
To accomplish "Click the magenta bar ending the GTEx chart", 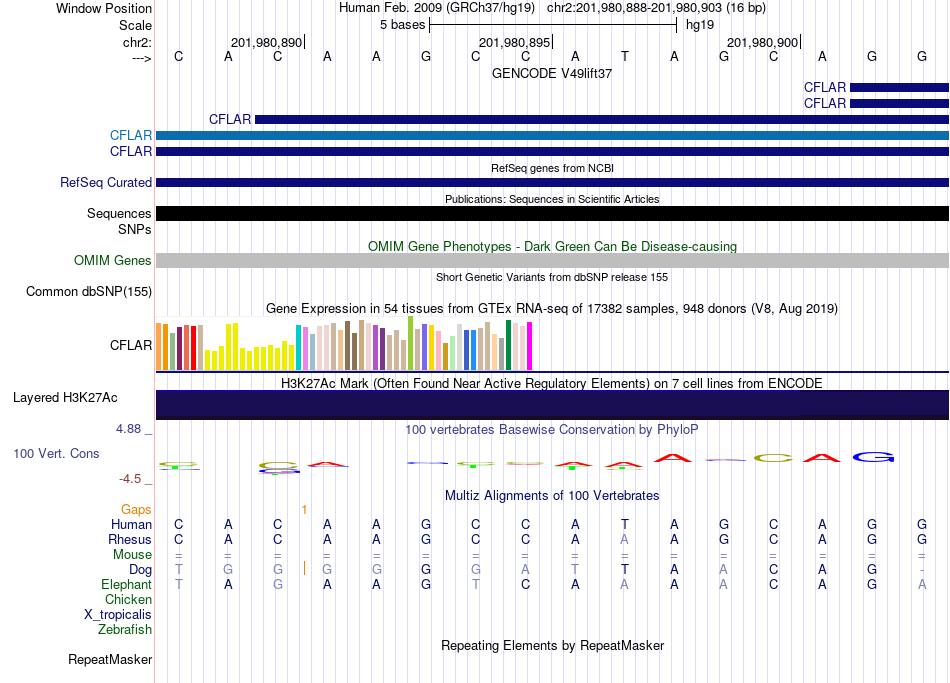I will pyautogui.click(x=530, y=346).
